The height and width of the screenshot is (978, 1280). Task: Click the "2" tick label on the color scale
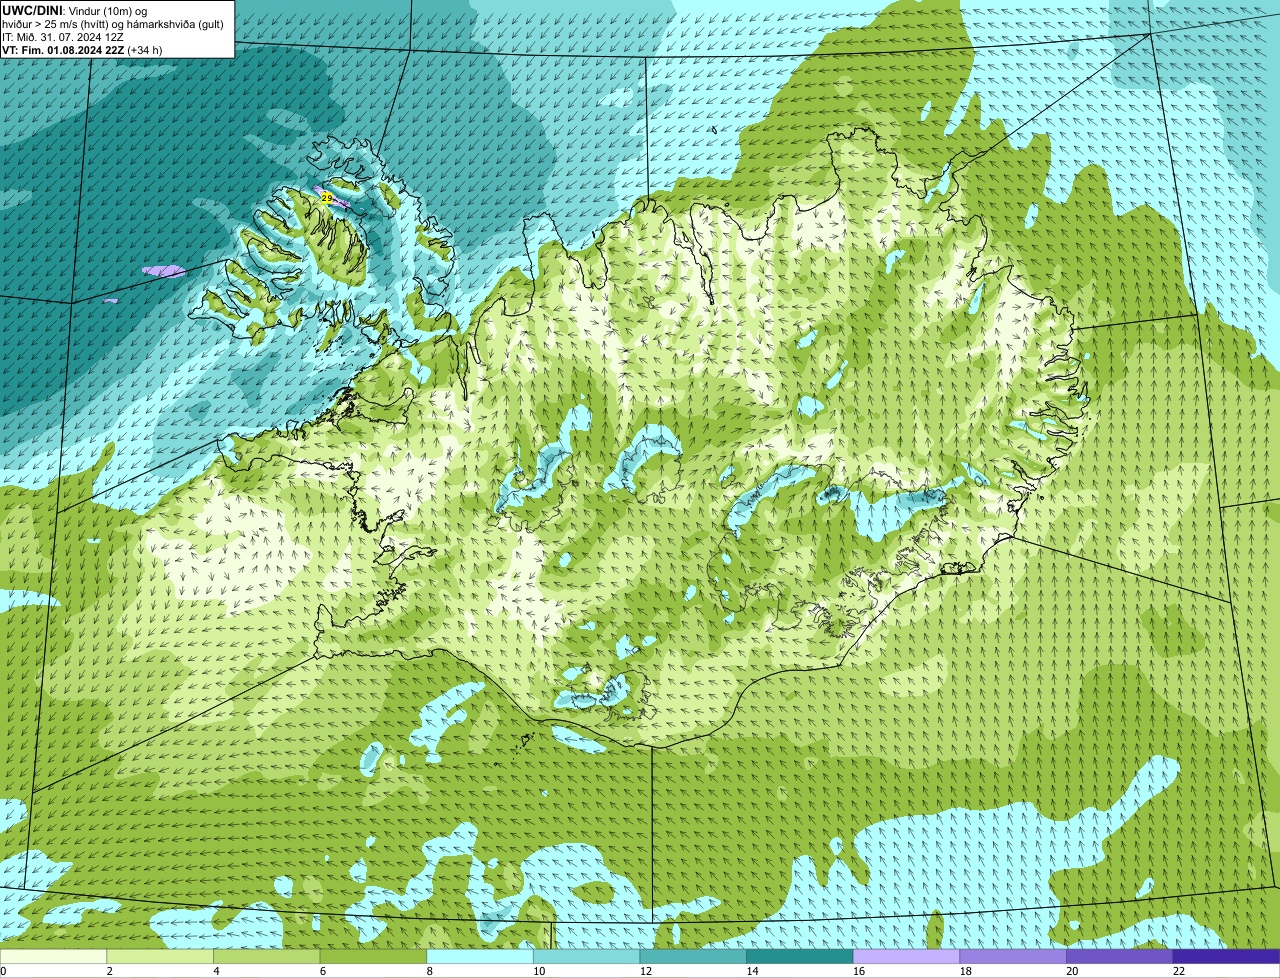coord(109,971)
